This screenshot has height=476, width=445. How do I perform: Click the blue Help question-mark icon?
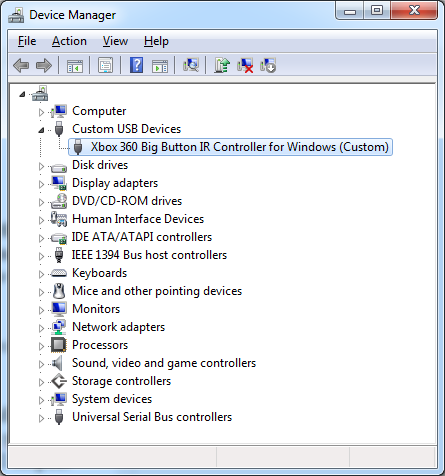click(x=136, y=65)
